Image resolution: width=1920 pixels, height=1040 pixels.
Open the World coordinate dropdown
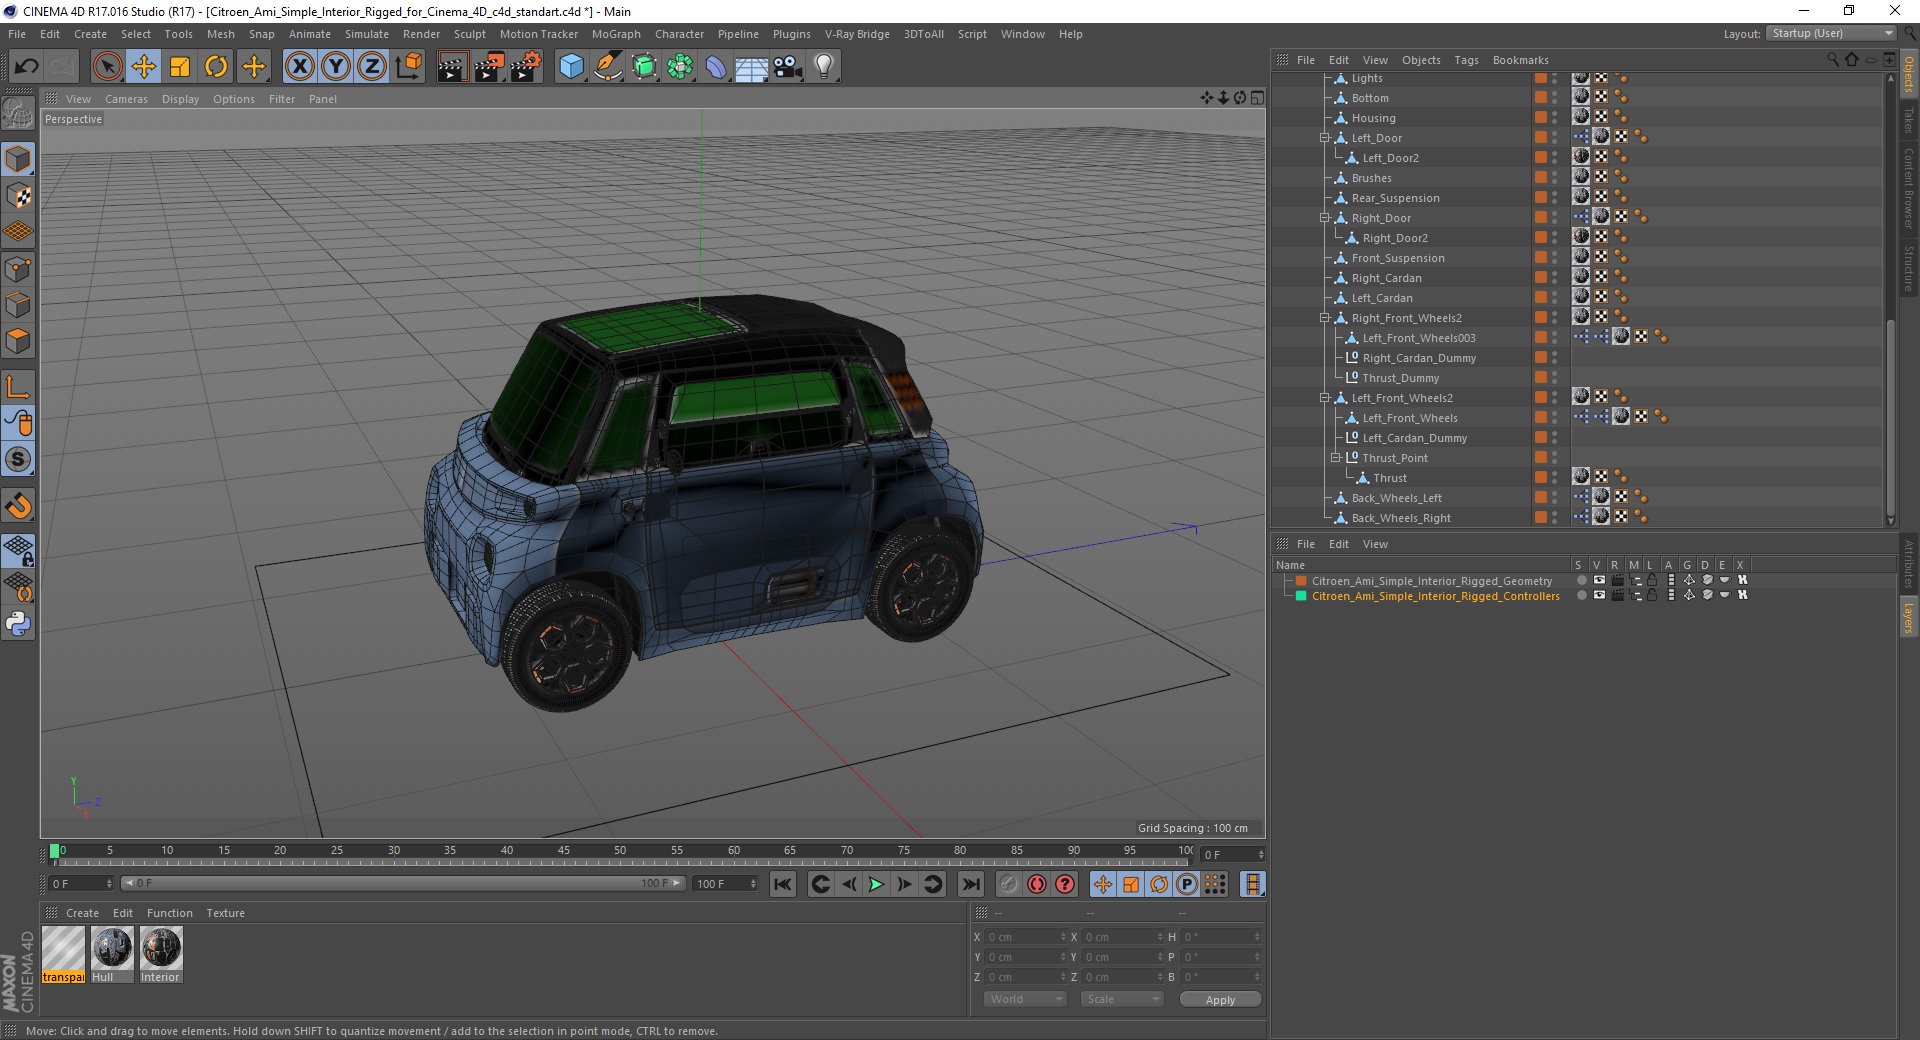tap(1025, 999)
